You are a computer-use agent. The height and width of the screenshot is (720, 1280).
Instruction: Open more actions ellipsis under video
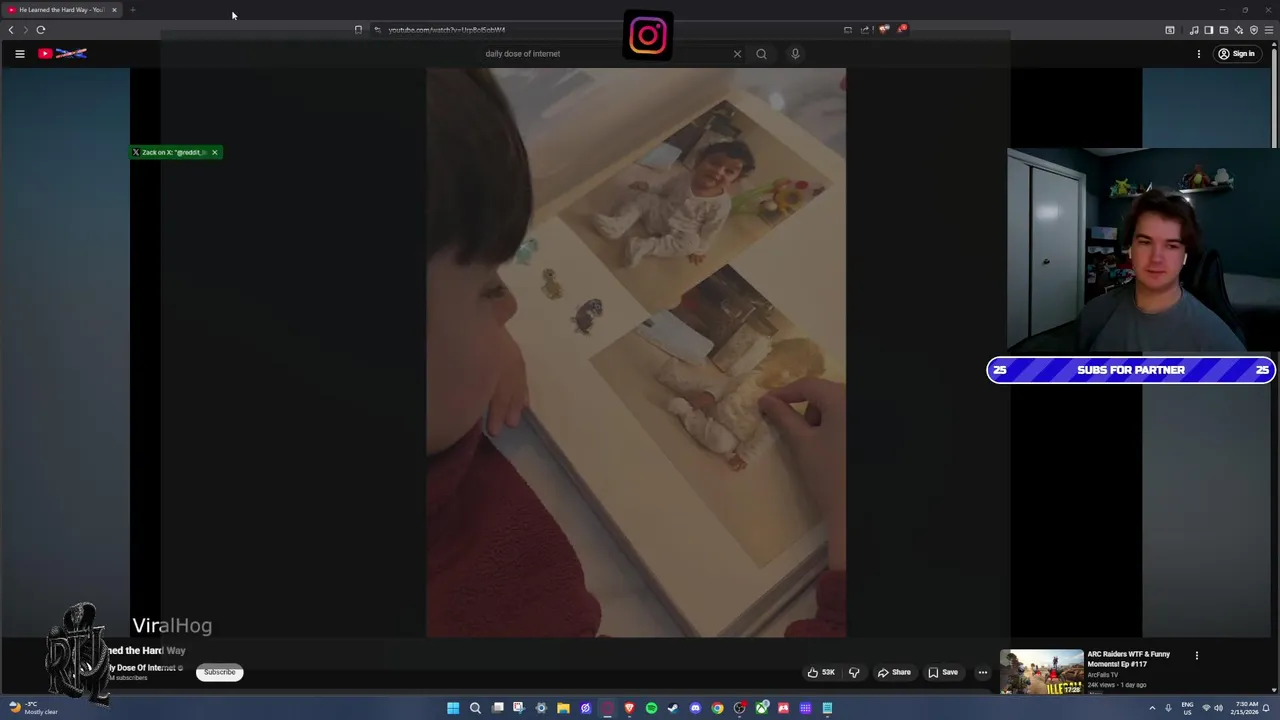982,672
